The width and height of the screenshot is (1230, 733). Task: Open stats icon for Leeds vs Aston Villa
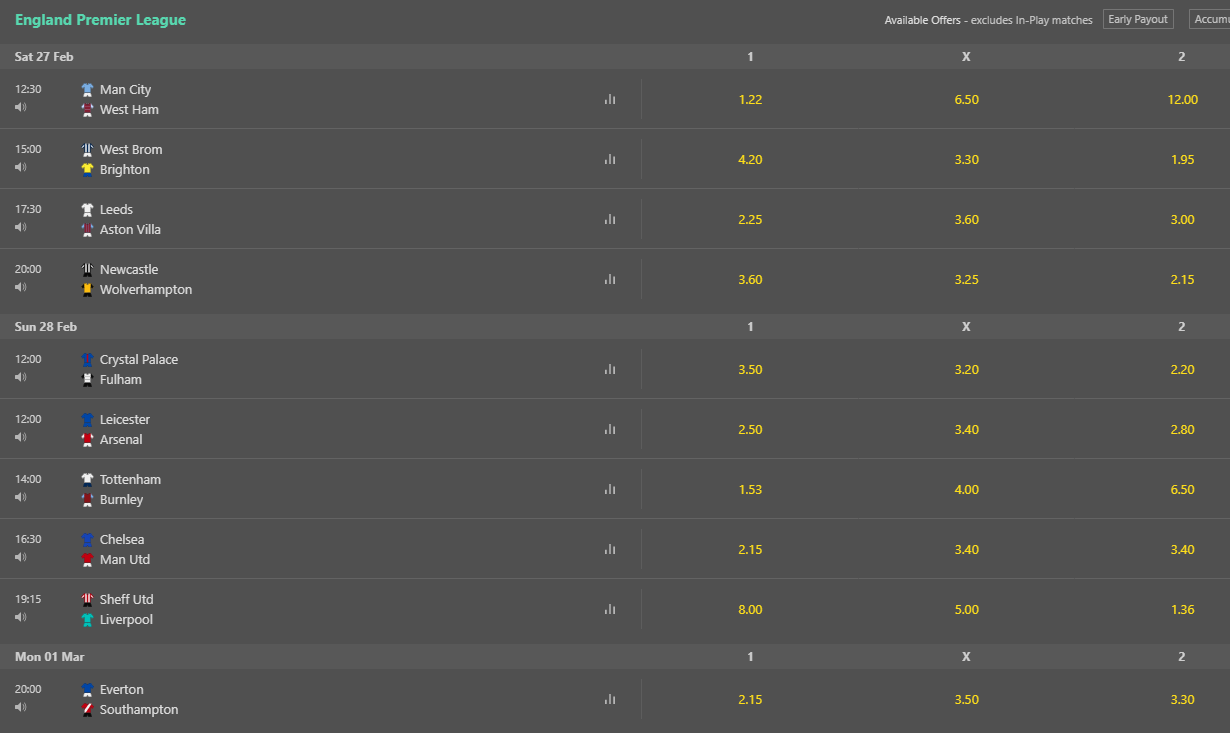point(609,219)
